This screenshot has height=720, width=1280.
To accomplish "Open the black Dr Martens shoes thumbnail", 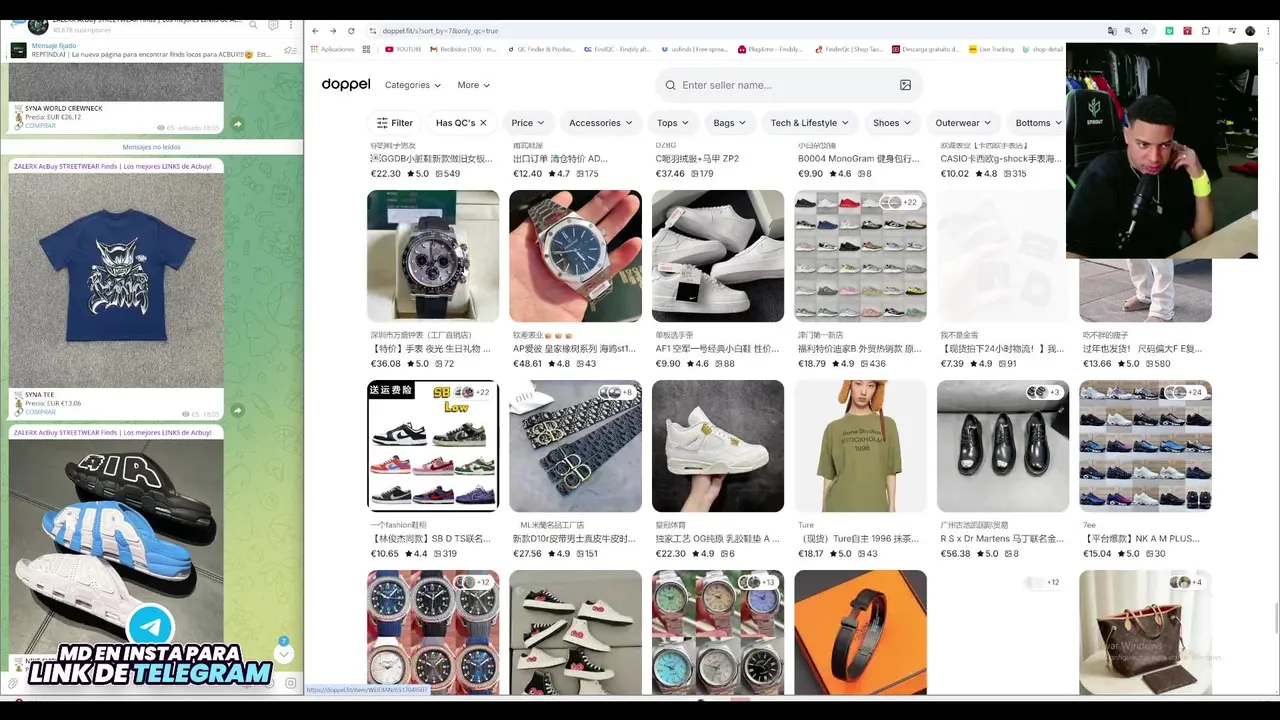I will [1003, 446].
